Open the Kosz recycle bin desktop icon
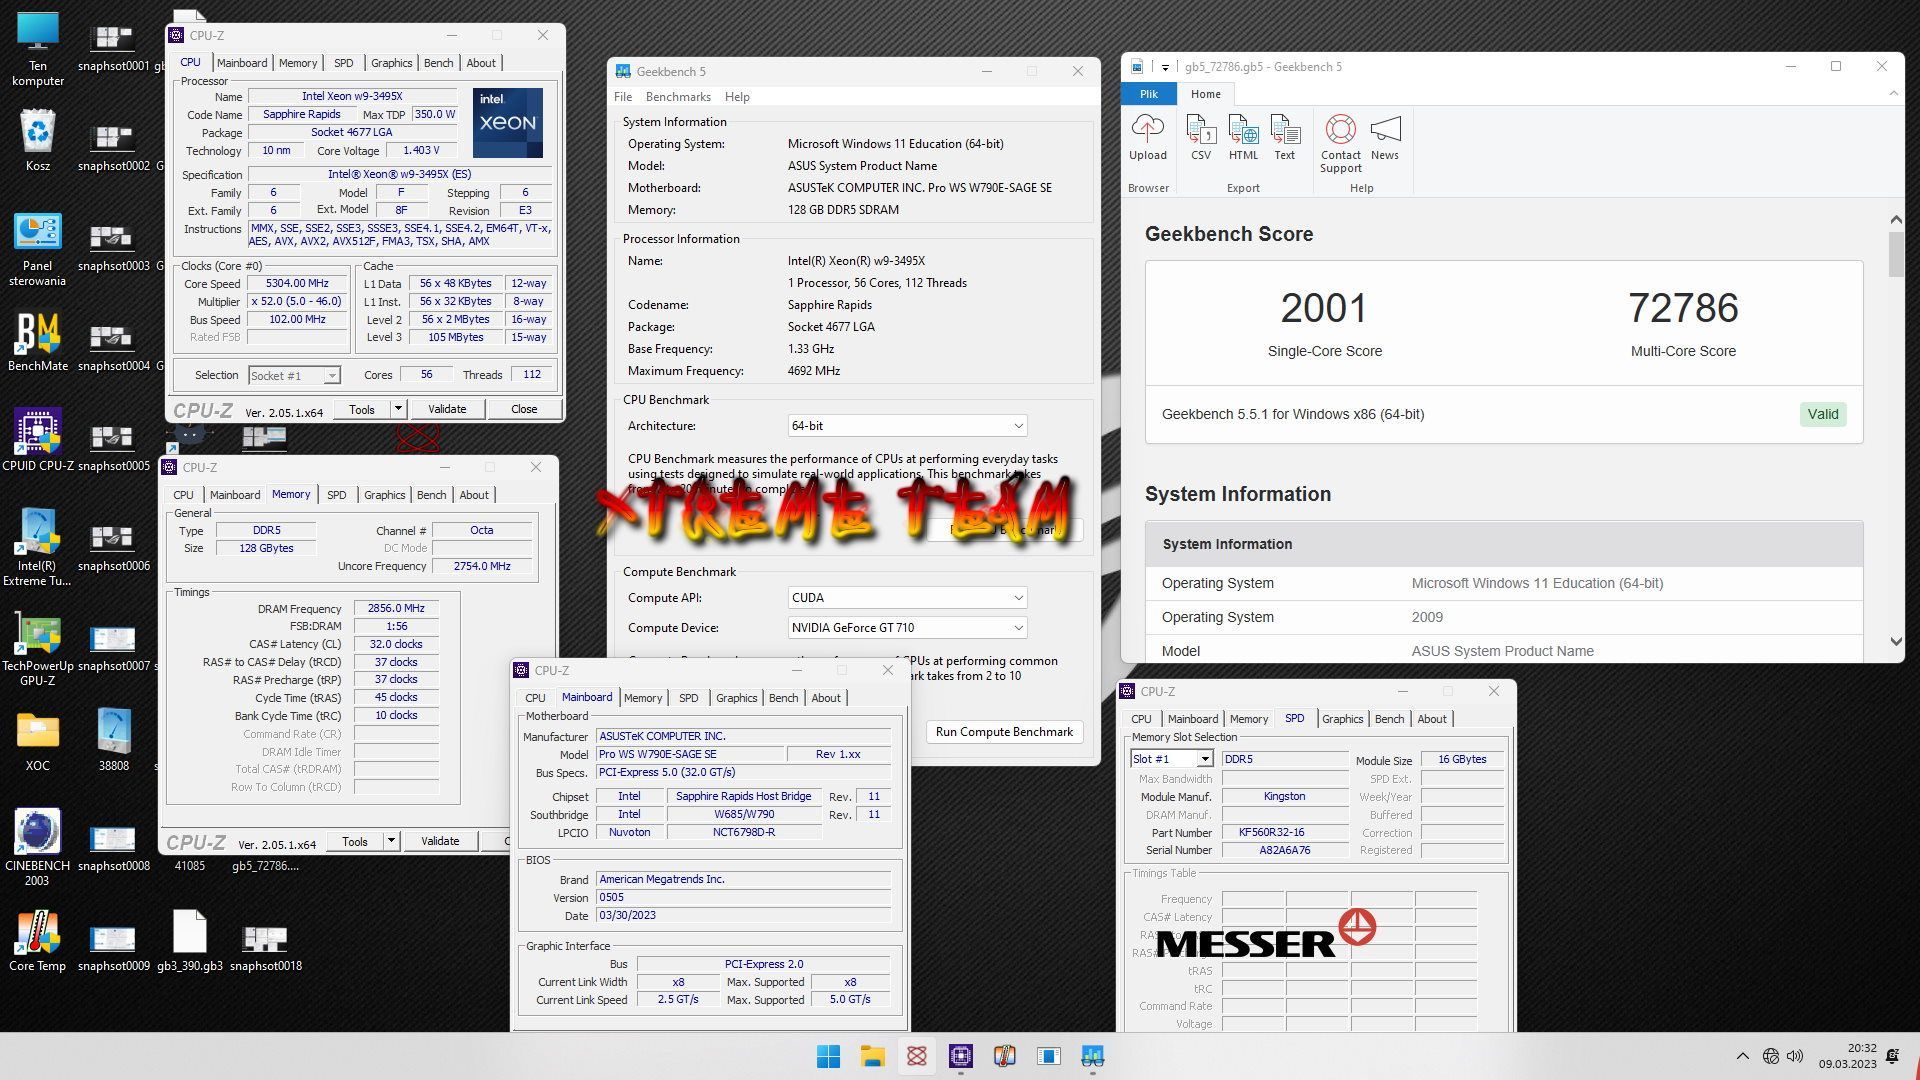 click(x=38, y=141)
